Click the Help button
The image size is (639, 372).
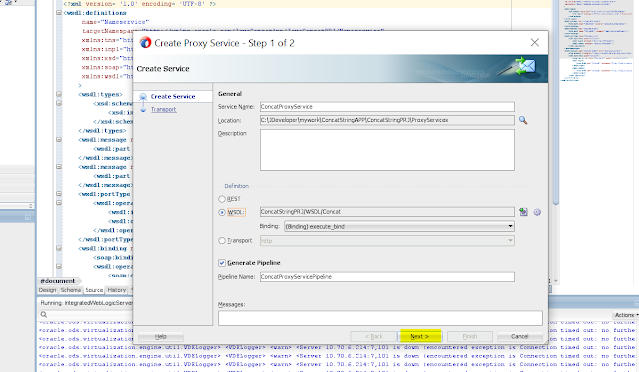point(161,337)
